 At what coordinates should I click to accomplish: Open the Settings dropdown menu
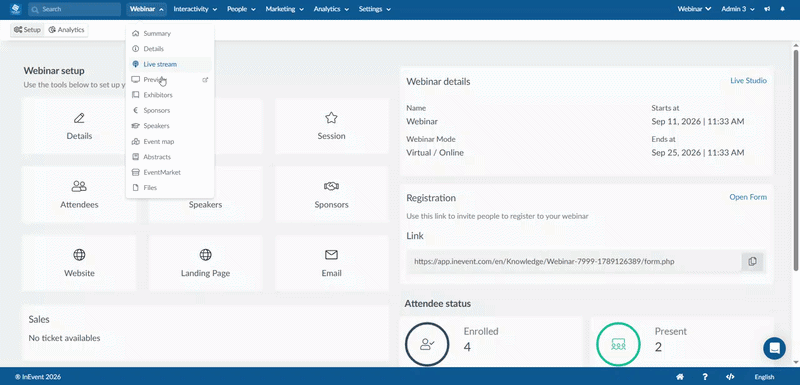coord(374,9)
